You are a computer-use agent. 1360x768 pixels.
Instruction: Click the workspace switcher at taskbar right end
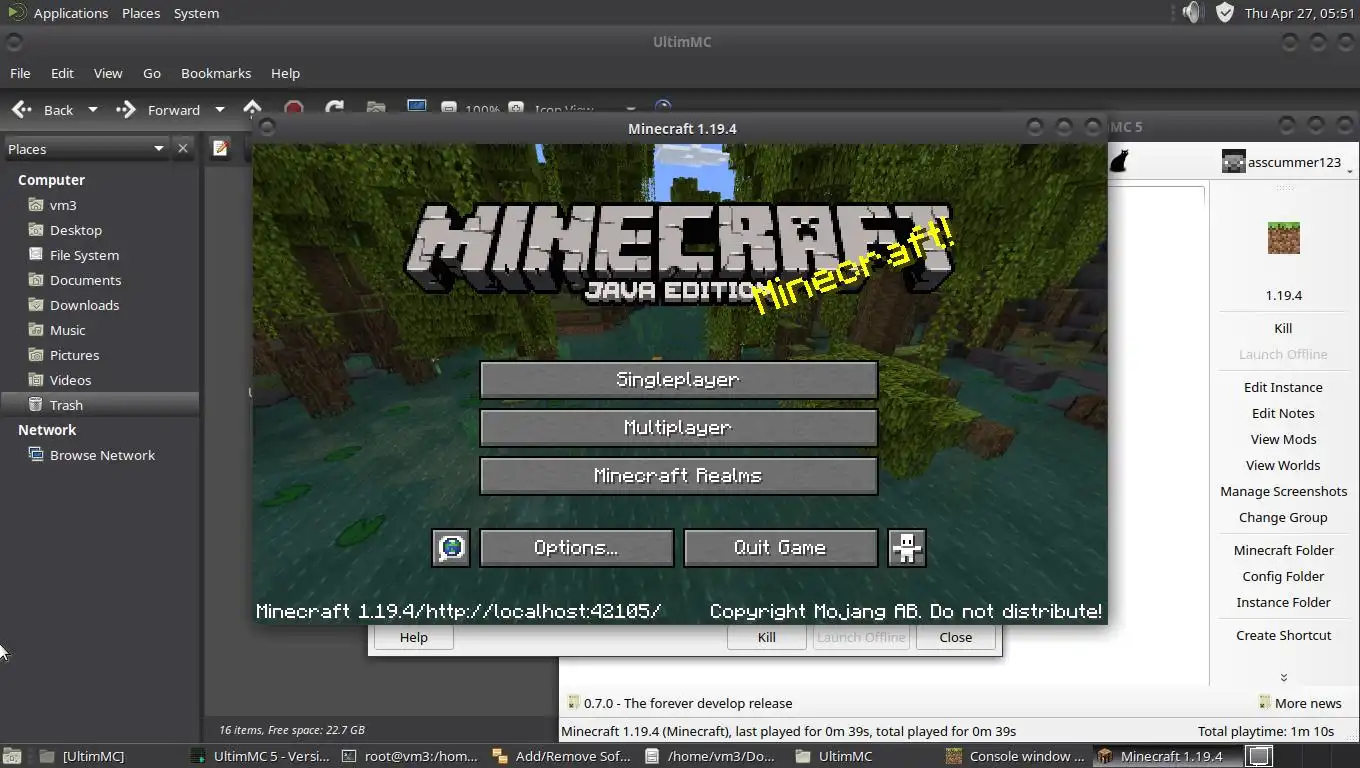1260,756
